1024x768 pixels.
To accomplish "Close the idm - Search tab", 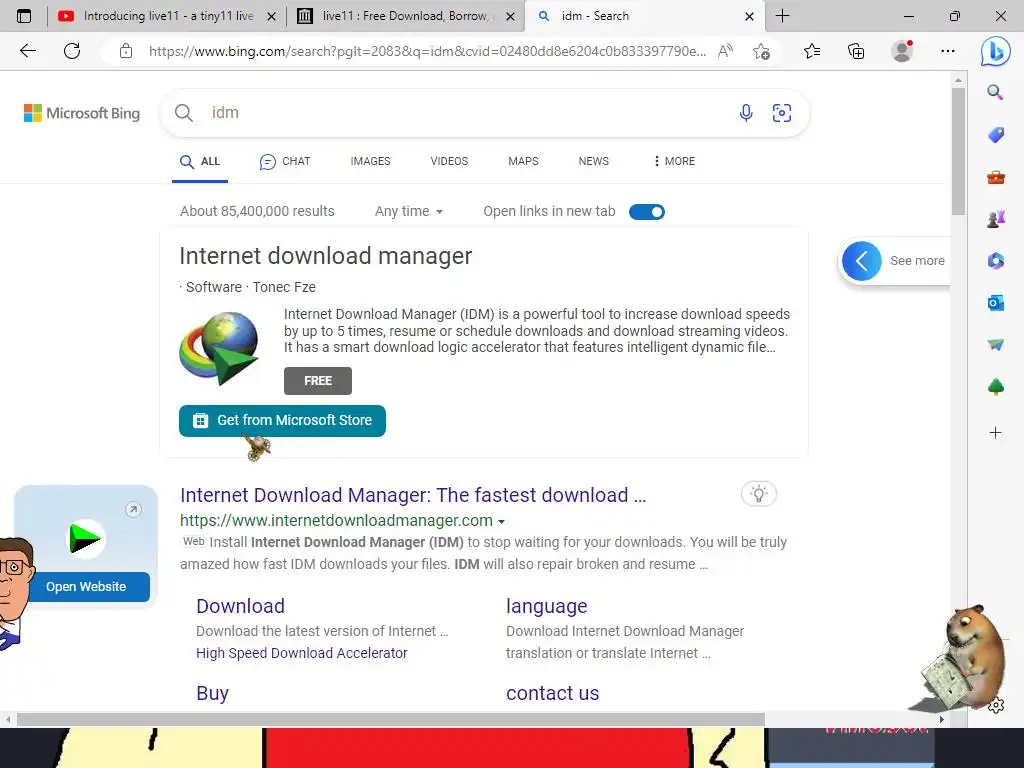I will (x=749, y=17).
